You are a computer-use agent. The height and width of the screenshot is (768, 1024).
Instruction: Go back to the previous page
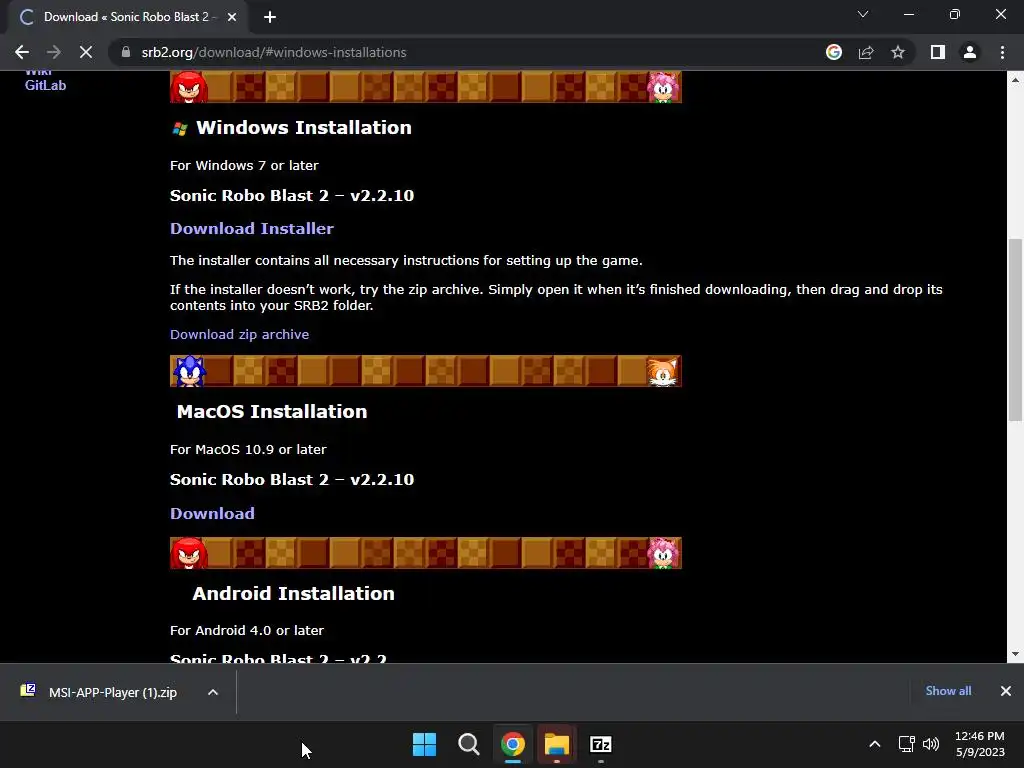pyautogui.click(x=22, y=52)
